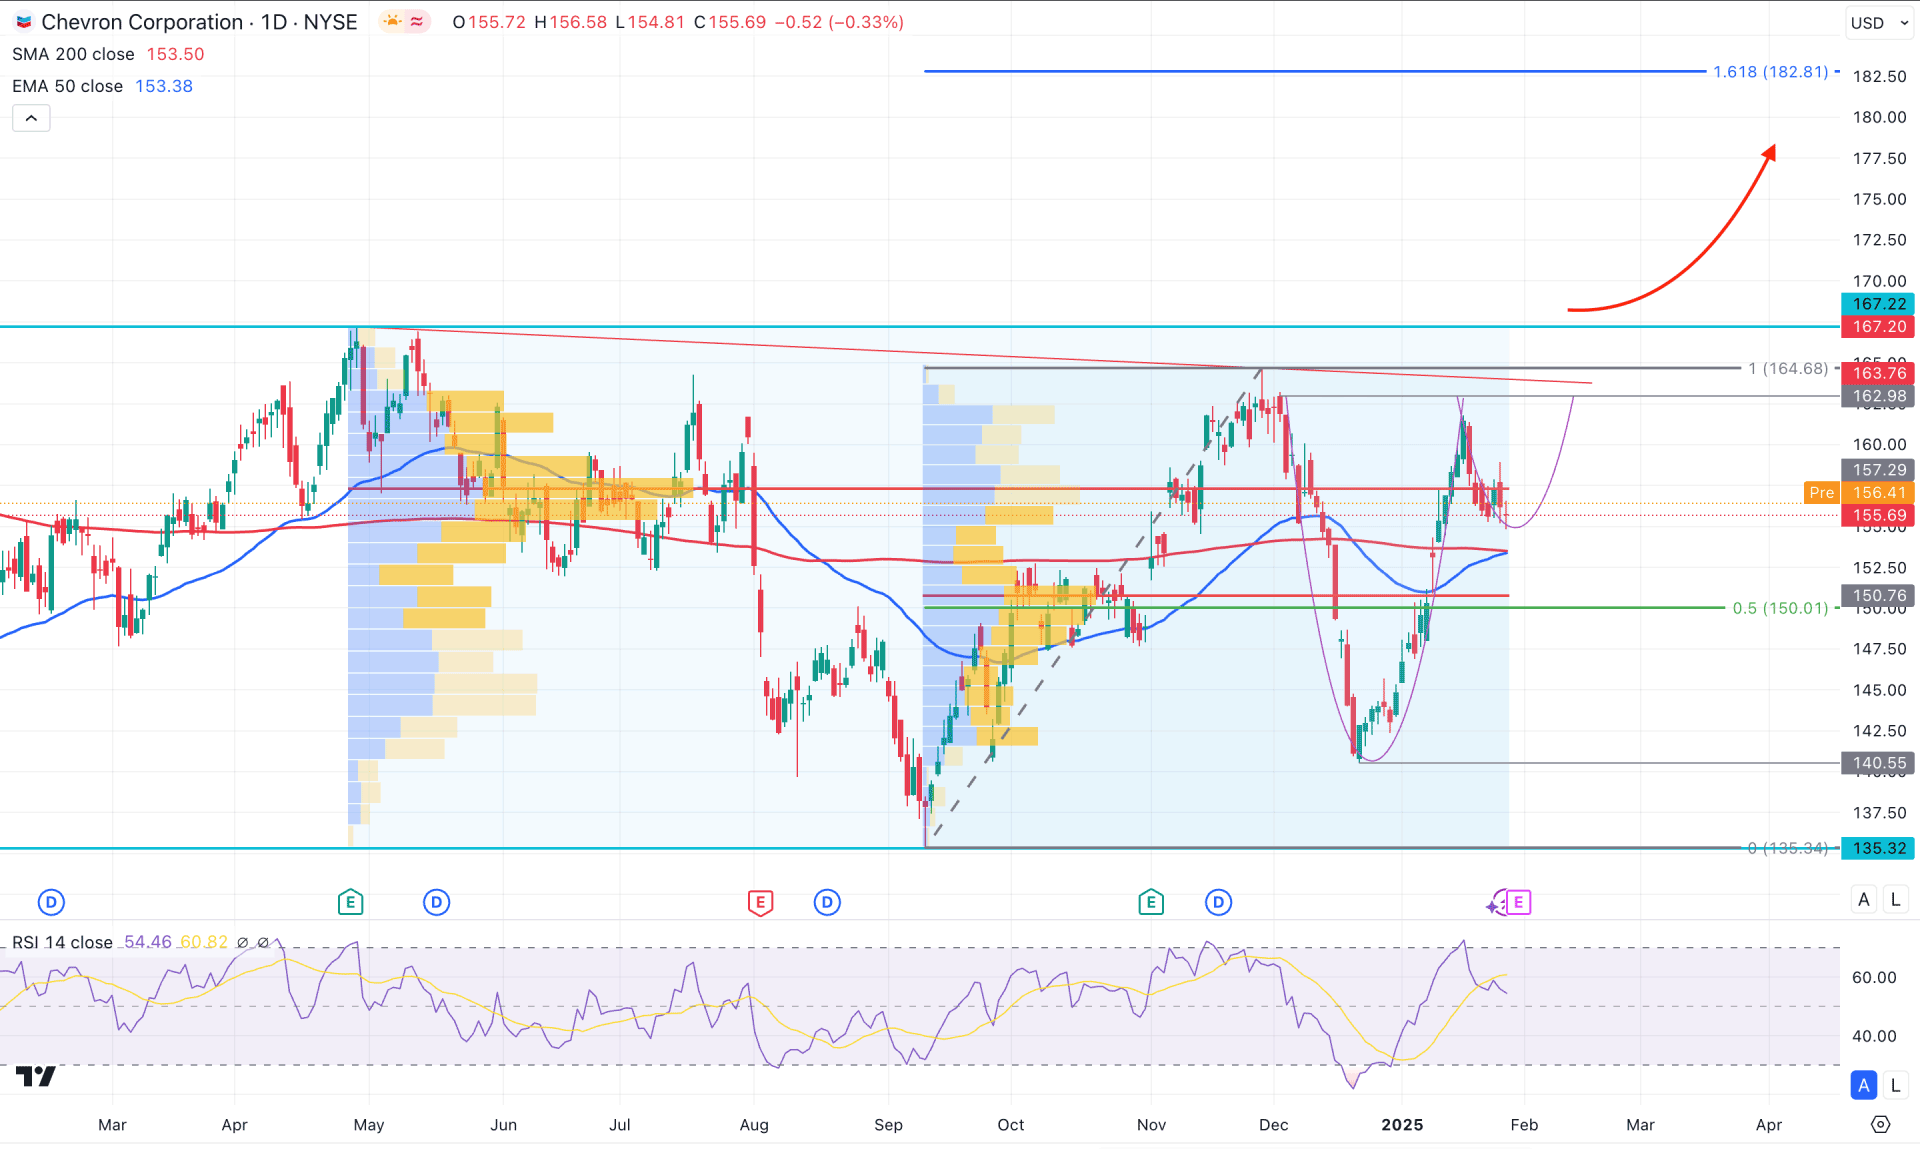Click the Jun label on time axis
This screenshot has width=1920, height=1149.
click(x=503, y=1125)
